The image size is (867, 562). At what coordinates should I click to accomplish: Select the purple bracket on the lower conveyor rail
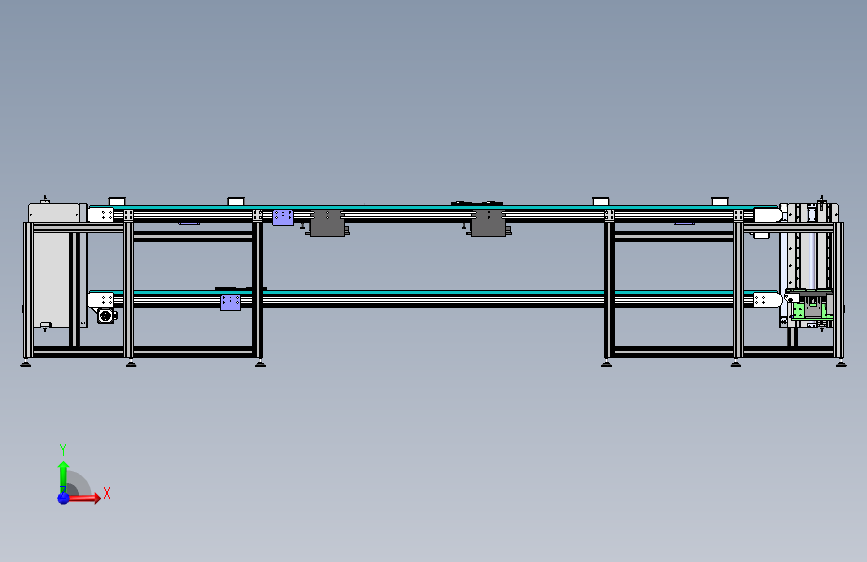[231, 303]
